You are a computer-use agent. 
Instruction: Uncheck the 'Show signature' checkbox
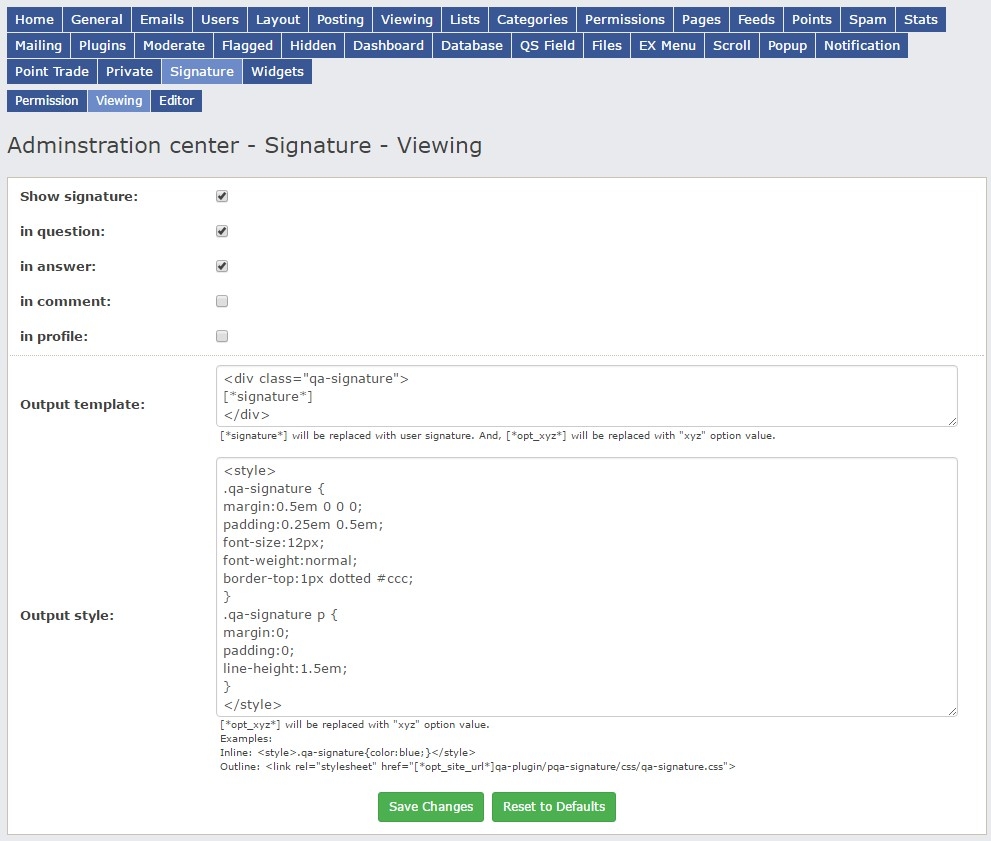tap(222, 196)
